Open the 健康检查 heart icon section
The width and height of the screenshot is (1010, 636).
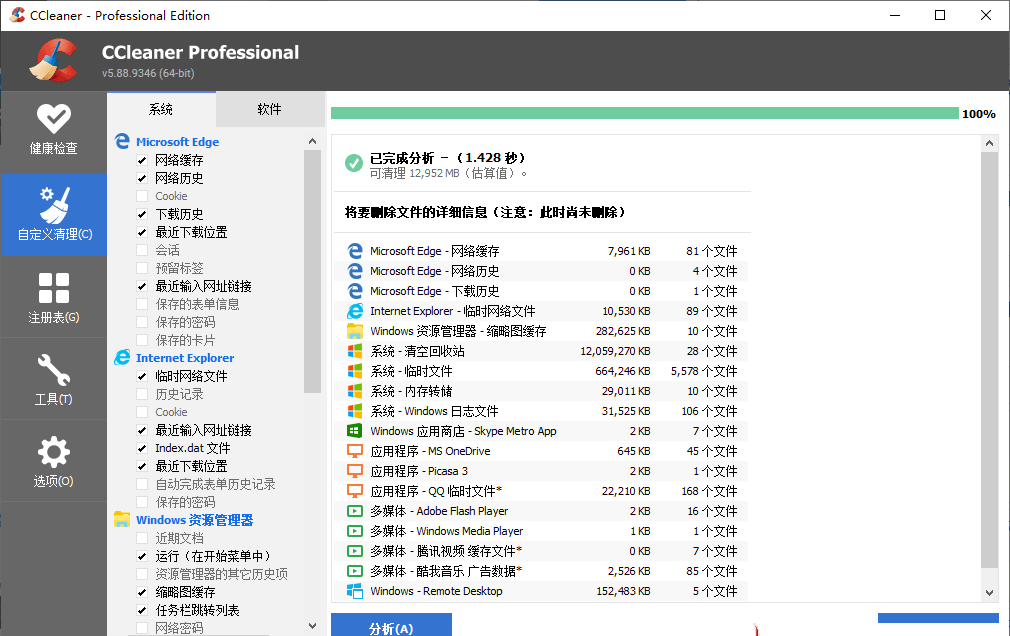53,130
